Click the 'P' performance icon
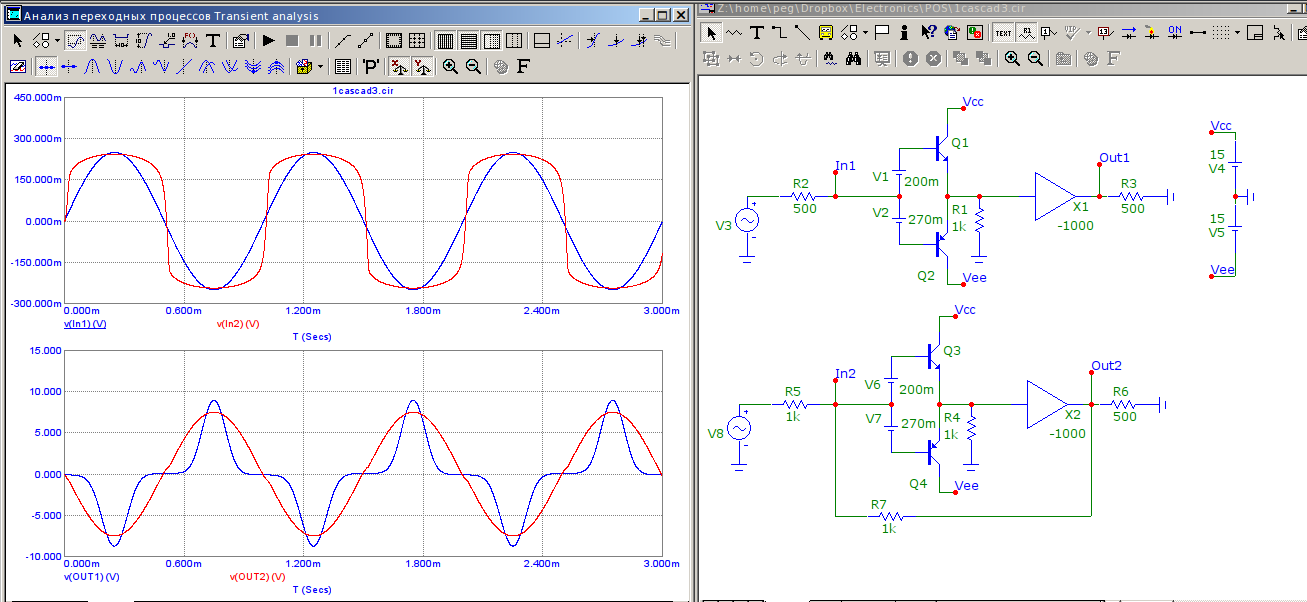1307x602 pixels. tap(371, 67)
